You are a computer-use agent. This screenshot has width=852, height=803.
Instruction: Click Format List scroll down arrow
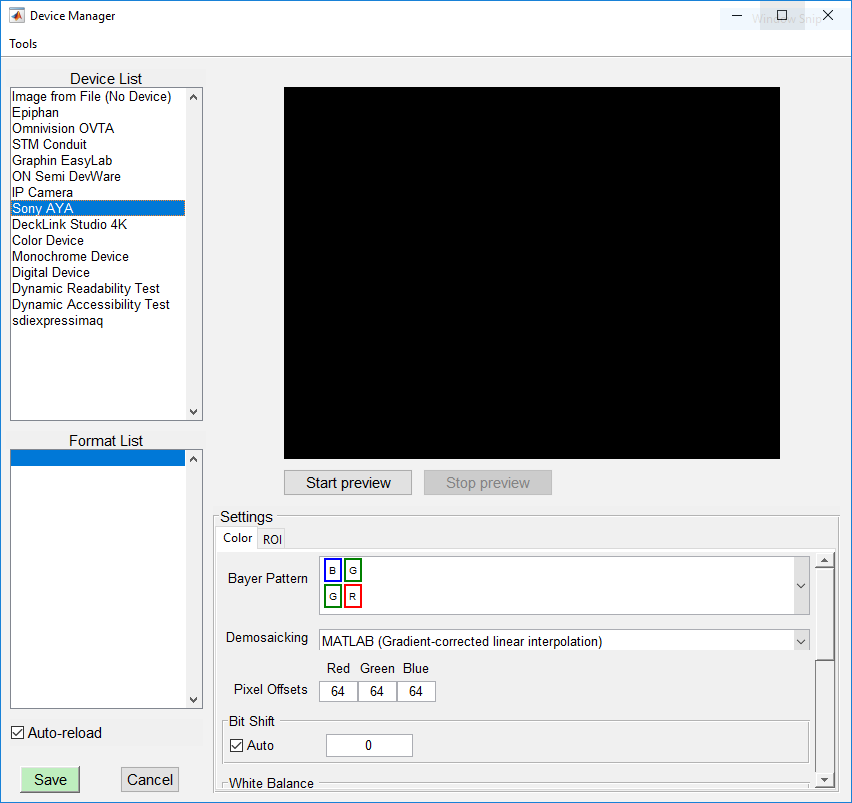193,700
